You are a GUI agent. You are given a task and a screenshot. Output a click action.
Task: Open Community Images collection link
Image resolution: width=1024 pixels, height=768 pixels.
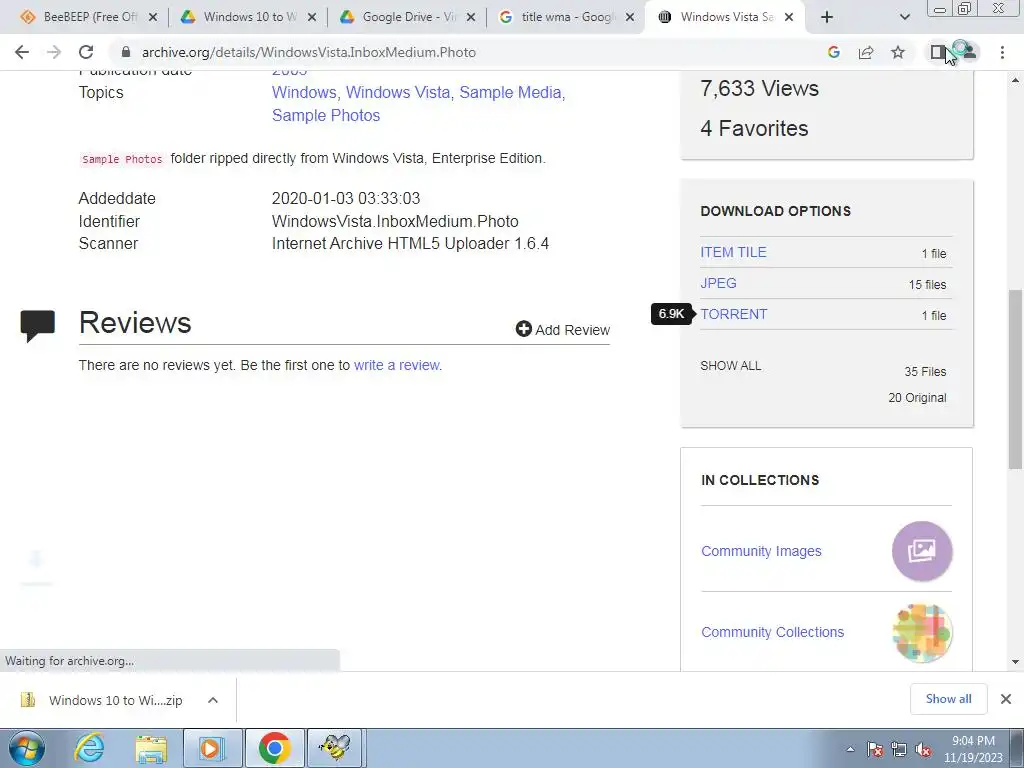click(x=761, y=551)
